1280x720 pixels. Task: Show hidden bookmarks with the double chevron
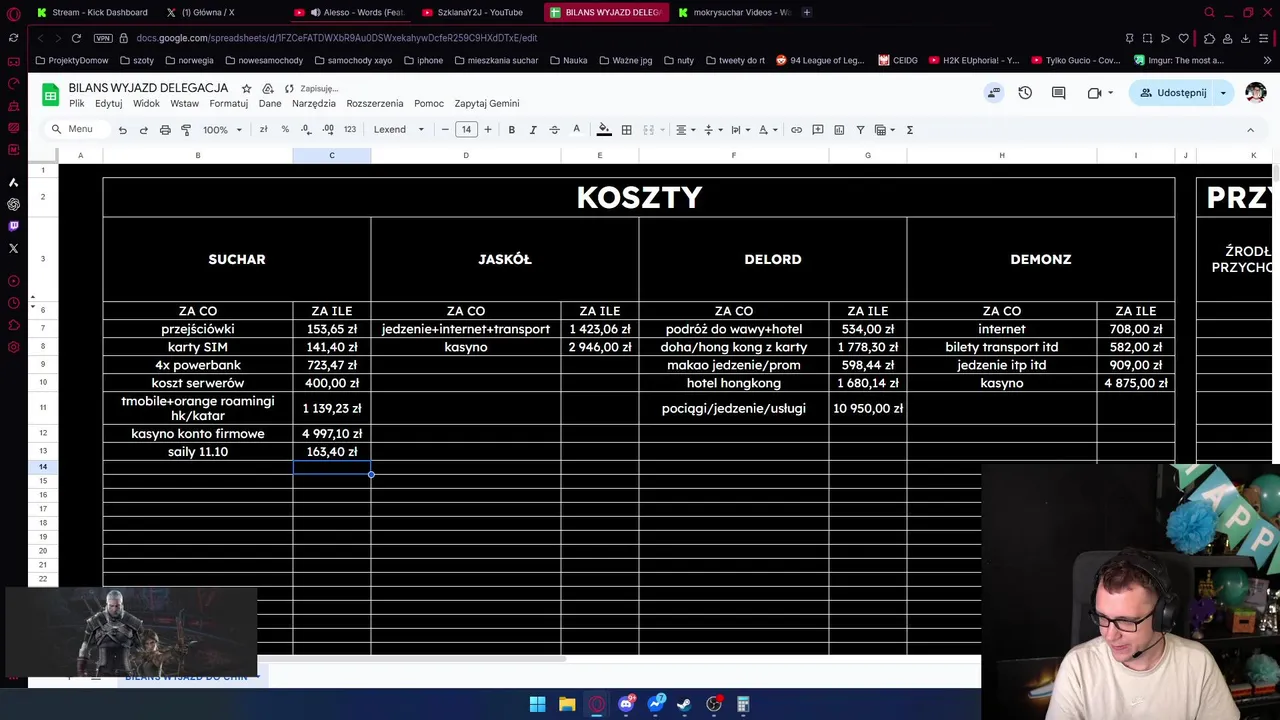coord(1267,60)
